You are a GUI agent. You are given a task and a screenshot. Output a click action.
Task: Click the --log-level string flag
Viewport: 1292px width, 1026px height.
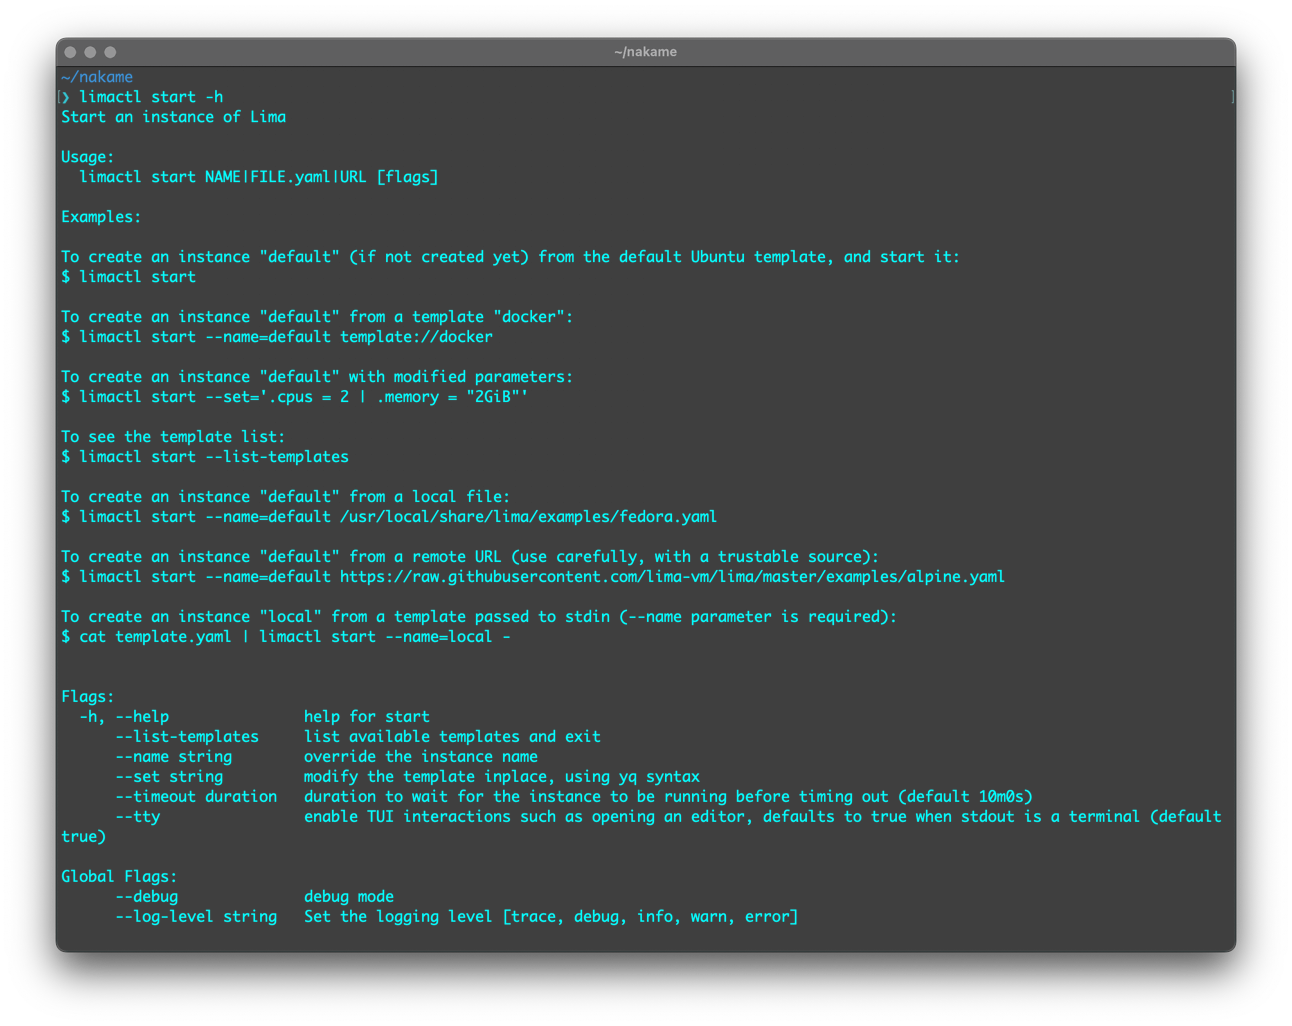click(x=196, y=917)
